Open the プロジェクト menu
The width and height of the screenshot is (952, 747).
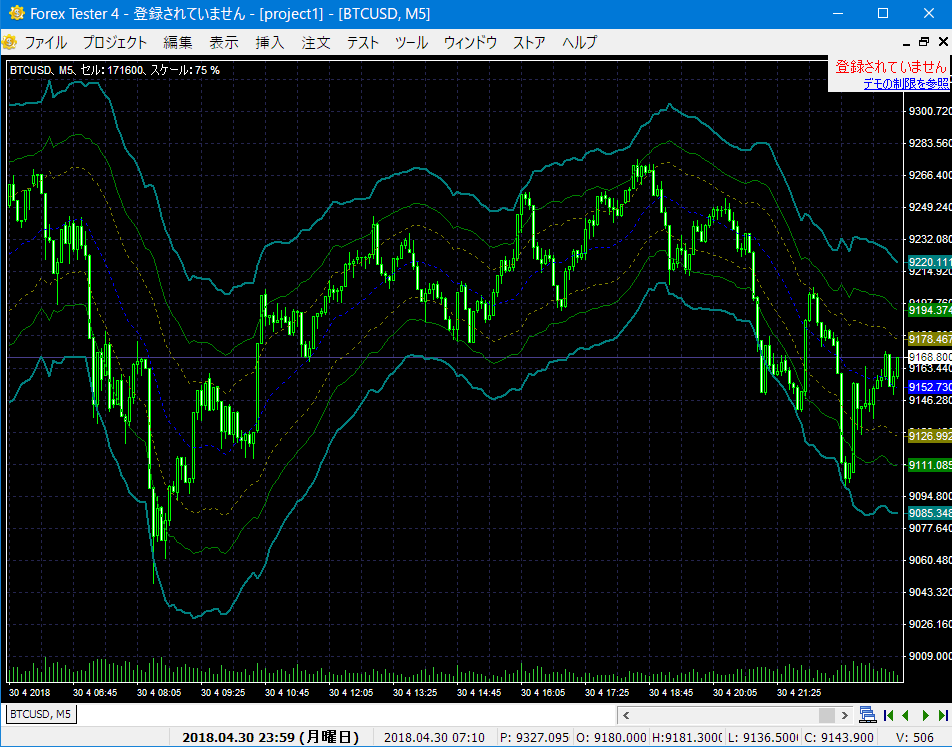click(115, 43)
